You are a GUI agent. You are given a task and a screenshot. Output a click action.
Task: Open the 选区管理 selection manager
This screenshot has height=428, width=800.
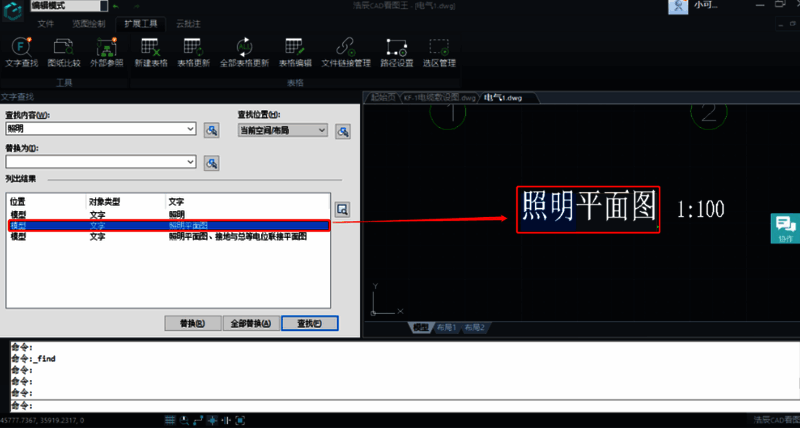pos(439,53)
